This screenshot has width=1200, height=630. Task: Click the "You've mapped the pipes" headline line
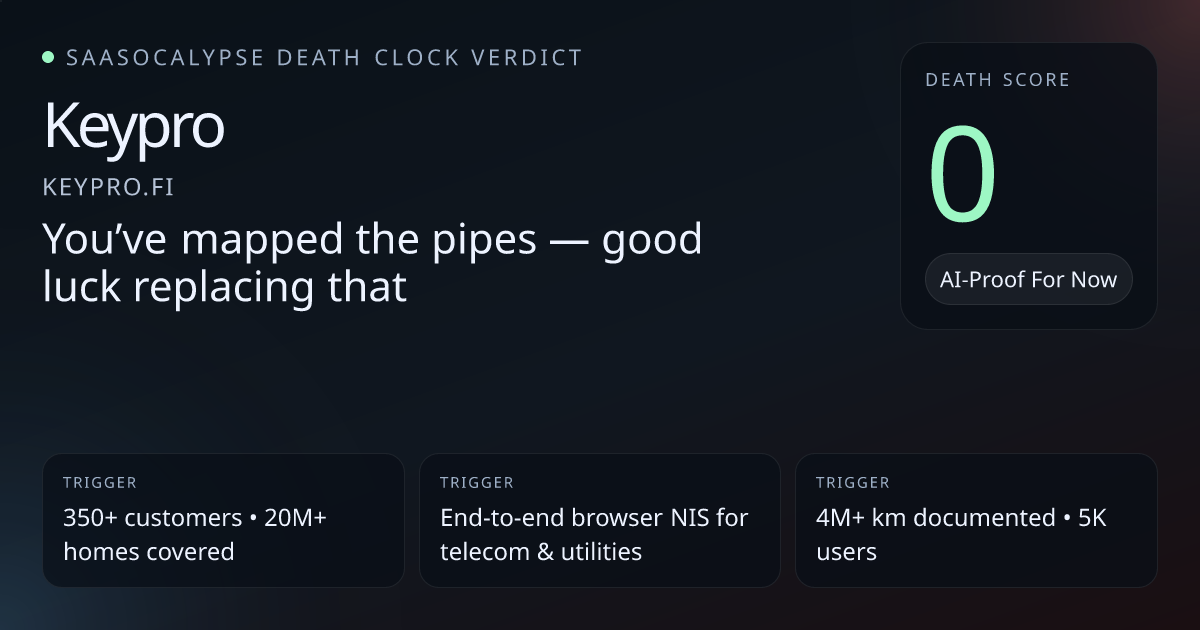[372, 240]
